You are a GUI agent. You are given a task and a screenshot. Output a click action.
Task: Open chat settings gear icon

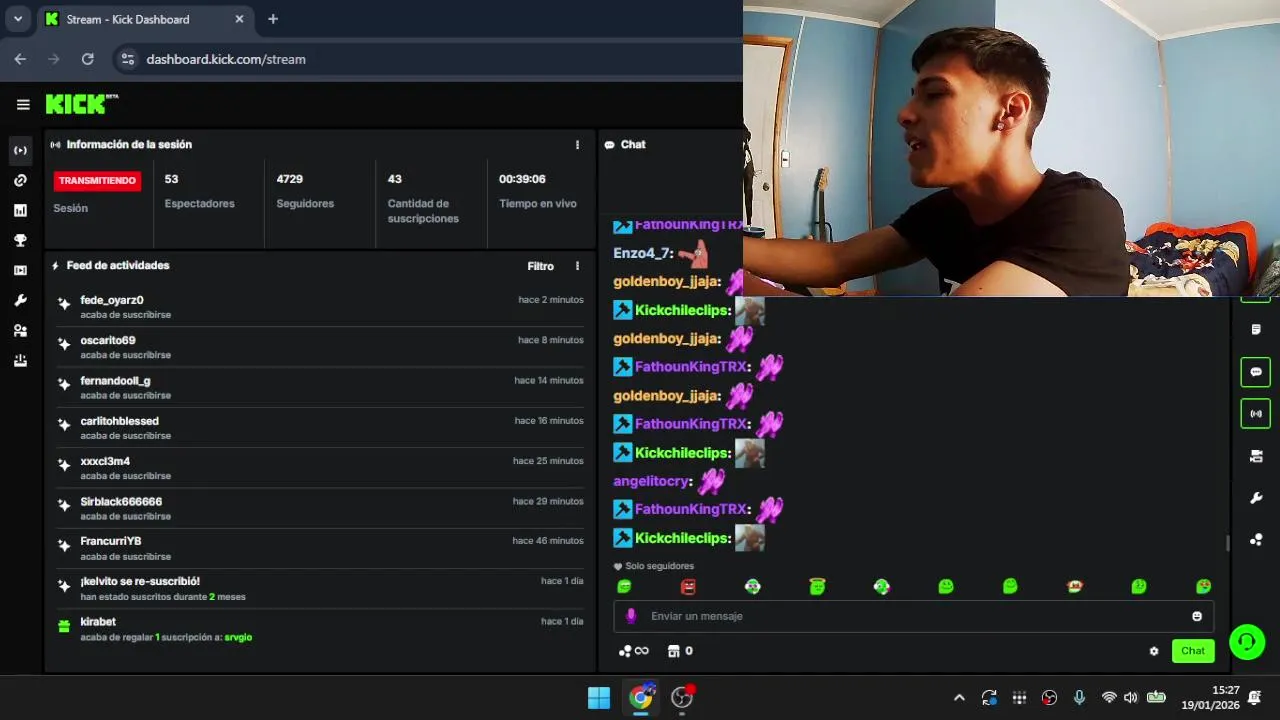pyautogui.click(x=1154, y=651)
